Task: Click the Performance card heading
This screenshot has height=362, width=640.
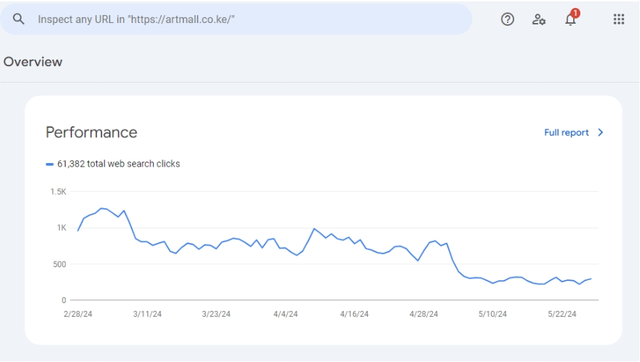Action: pos(91,132)
